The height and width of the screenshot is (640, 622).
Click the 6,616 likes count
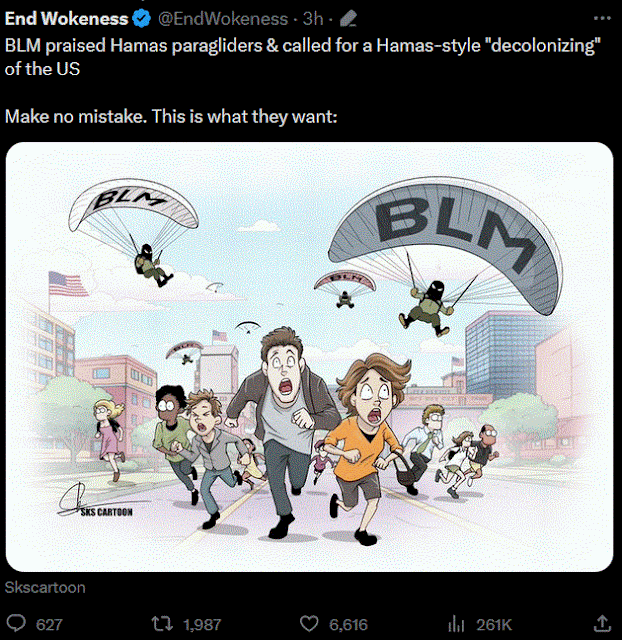click(348, 624)
